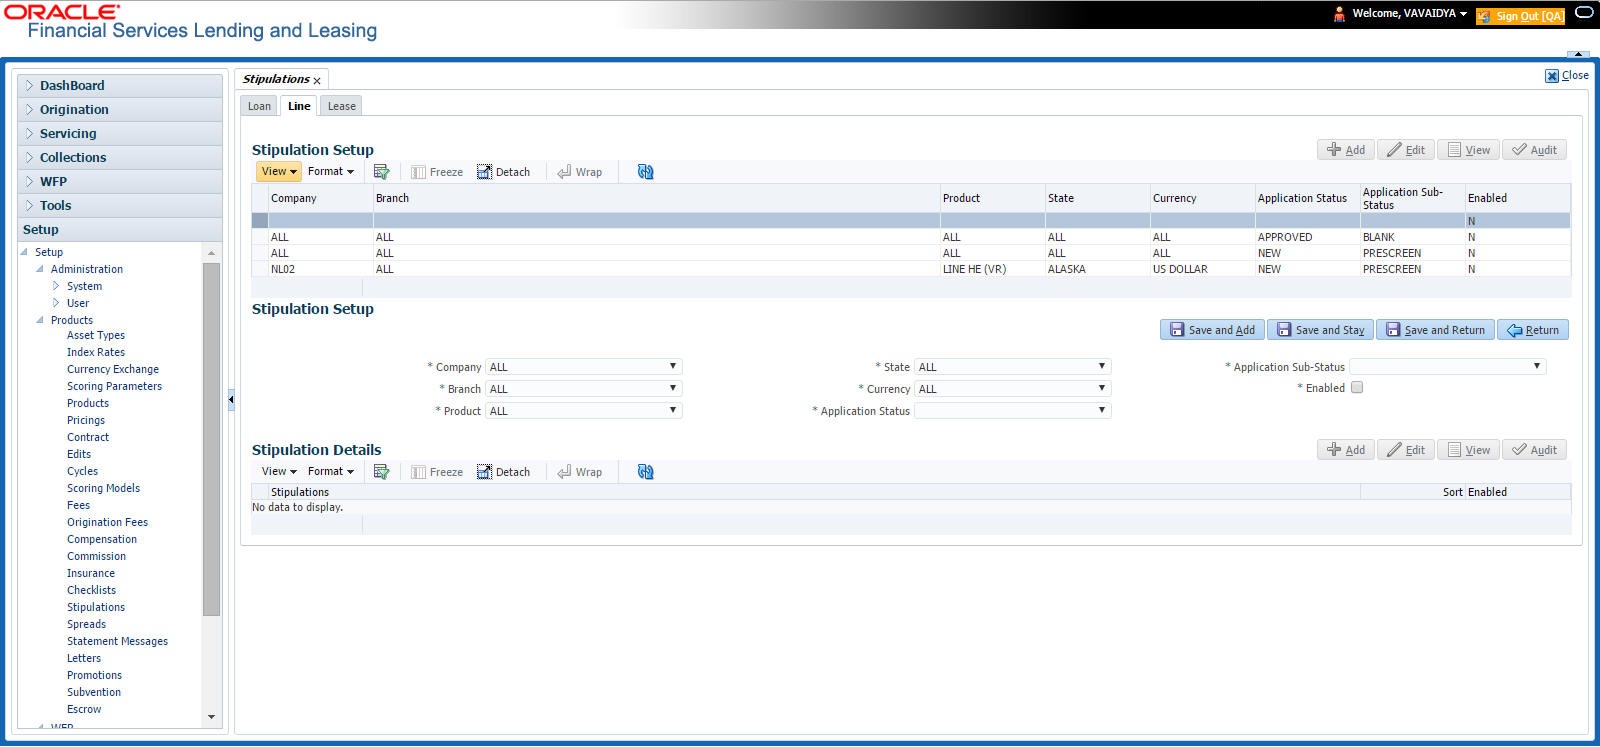Click Audit in Stipulation Setup header
Screen dimensions: 1600x747
click(x=1534, y=150)
